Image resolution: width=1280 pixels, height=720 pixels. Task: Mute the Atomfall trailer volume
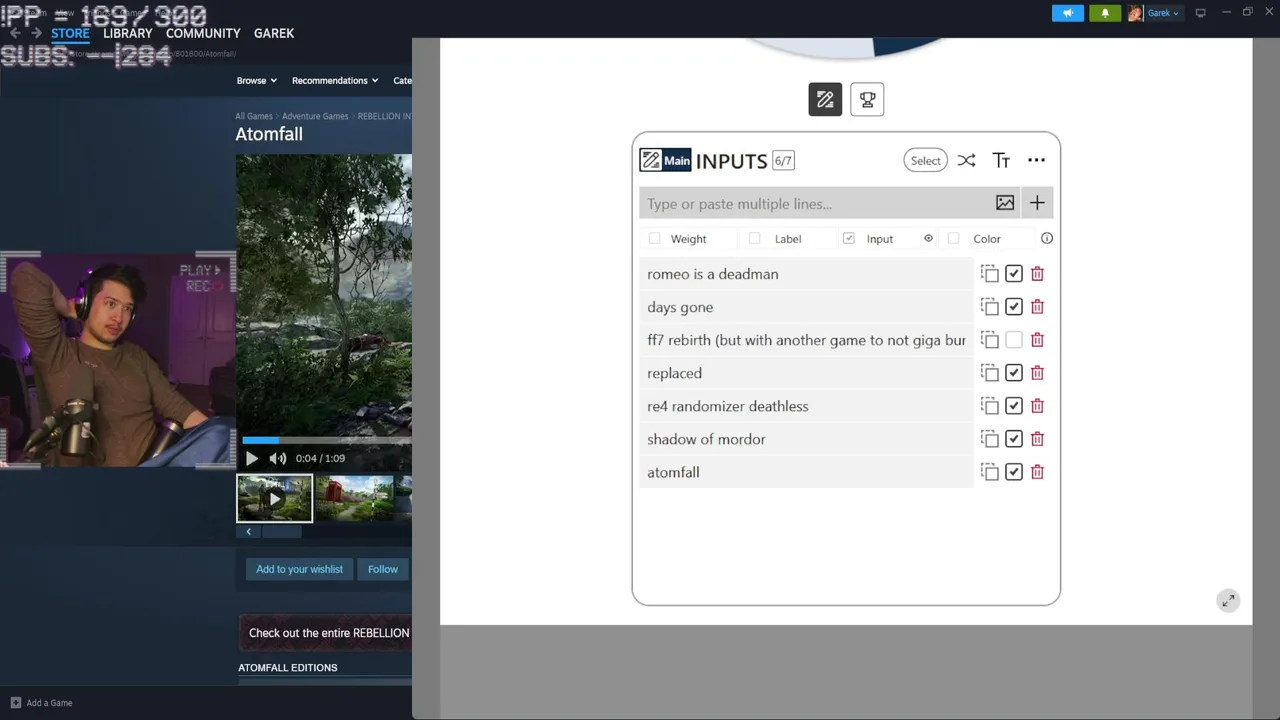tap(277, 458)
